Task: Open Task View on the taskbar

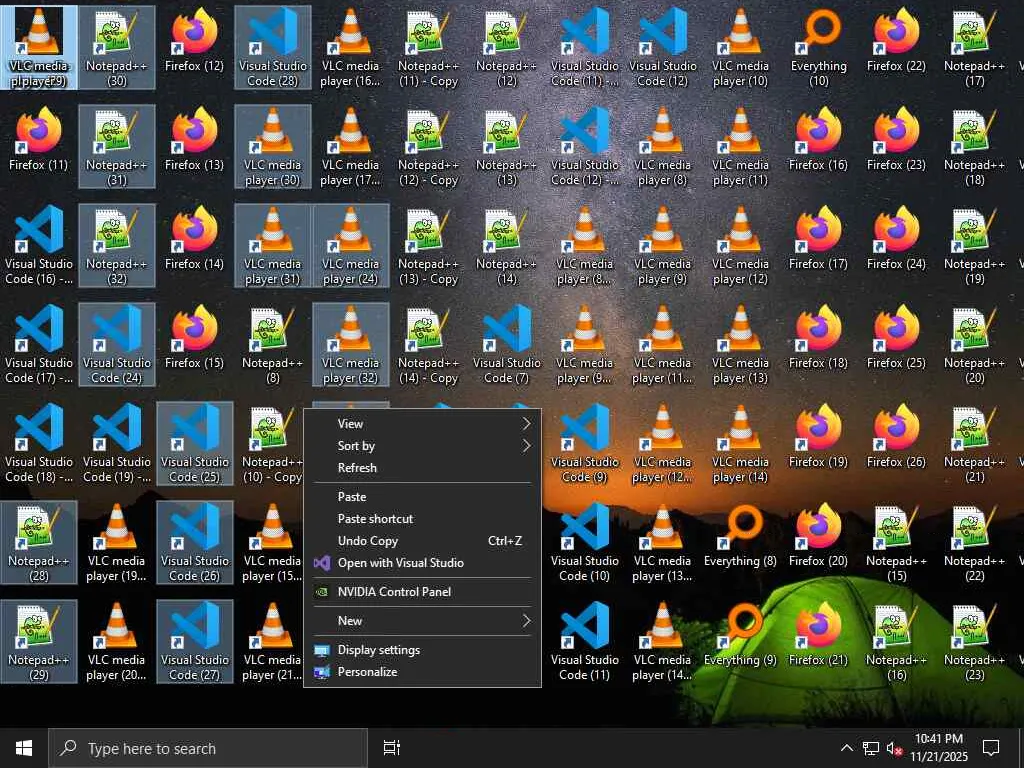Action: pyautogui.click(x=391, y=748)
